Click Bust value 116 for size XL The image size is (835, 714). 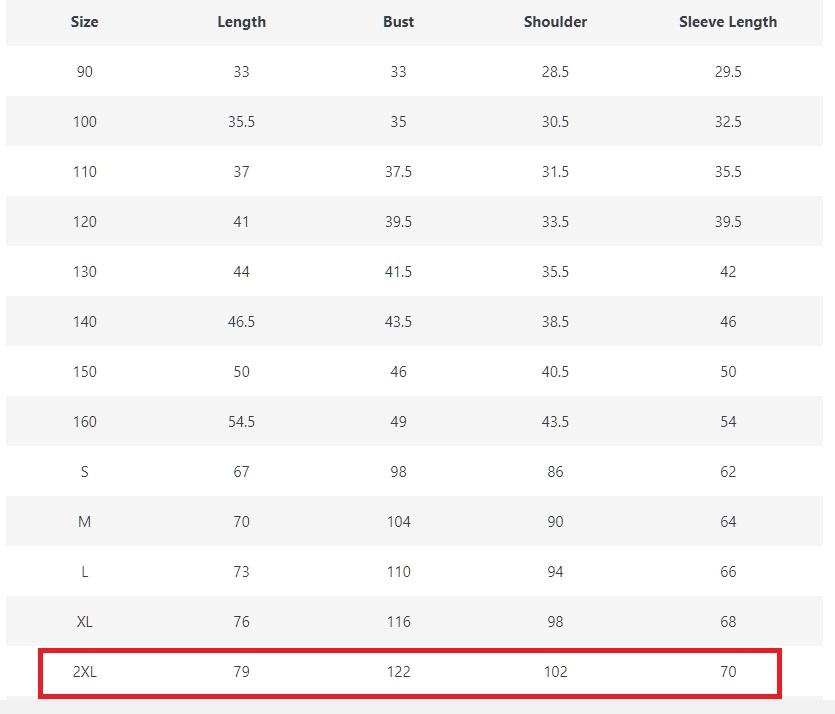(398, 622)
